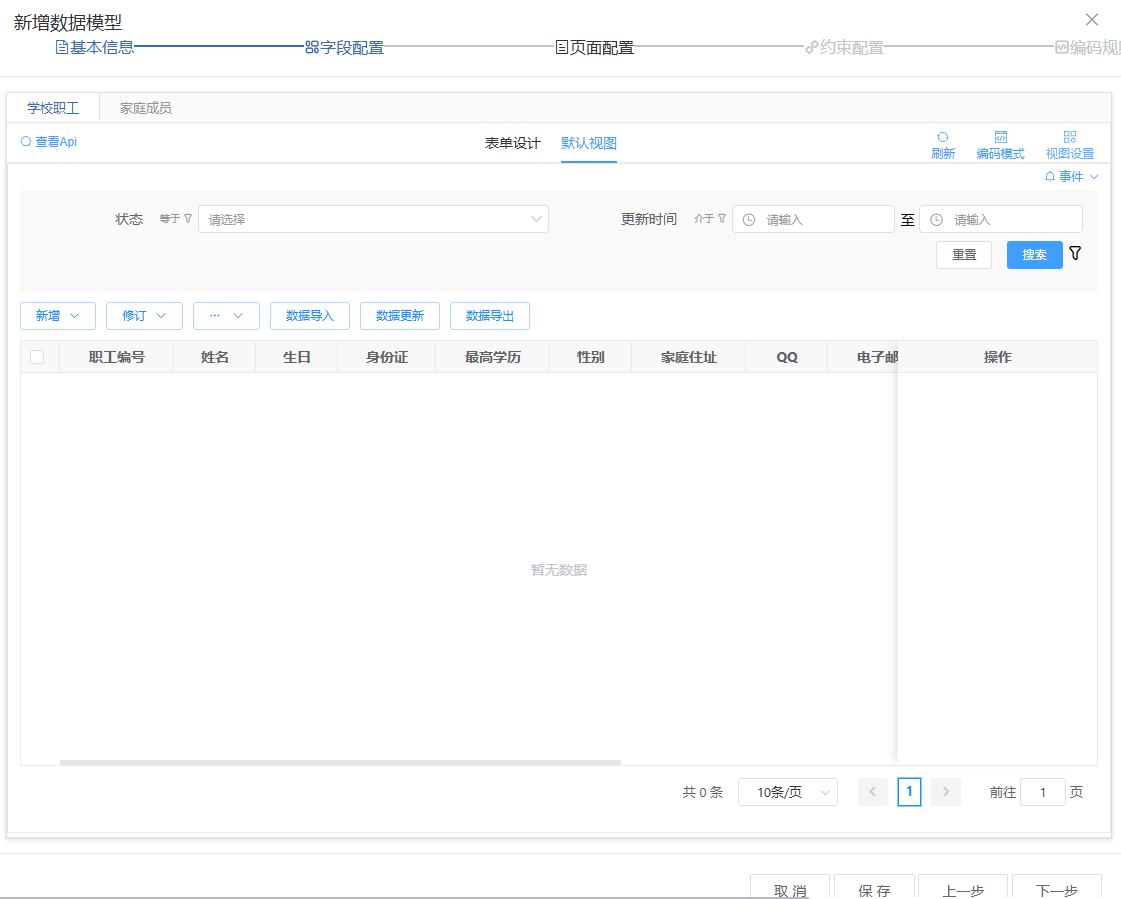
Task: Click the filter funnel icon beside 搜索
Action: tap(1075, 254)
